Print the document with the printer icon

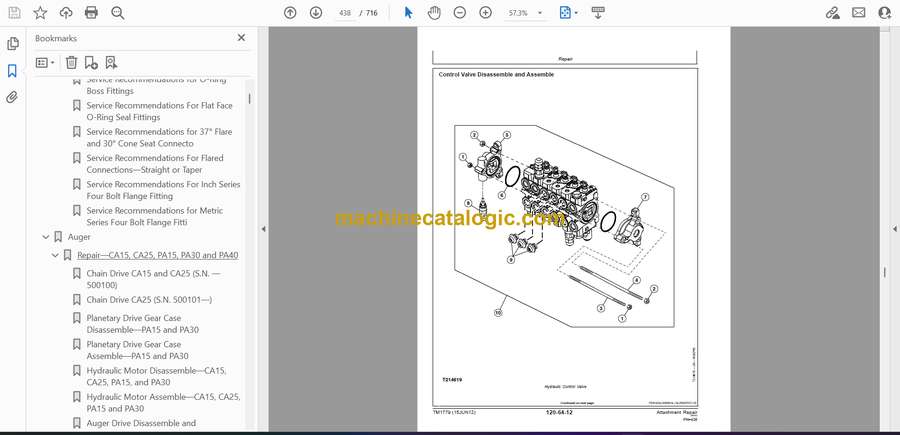click(x=91, y=13)
